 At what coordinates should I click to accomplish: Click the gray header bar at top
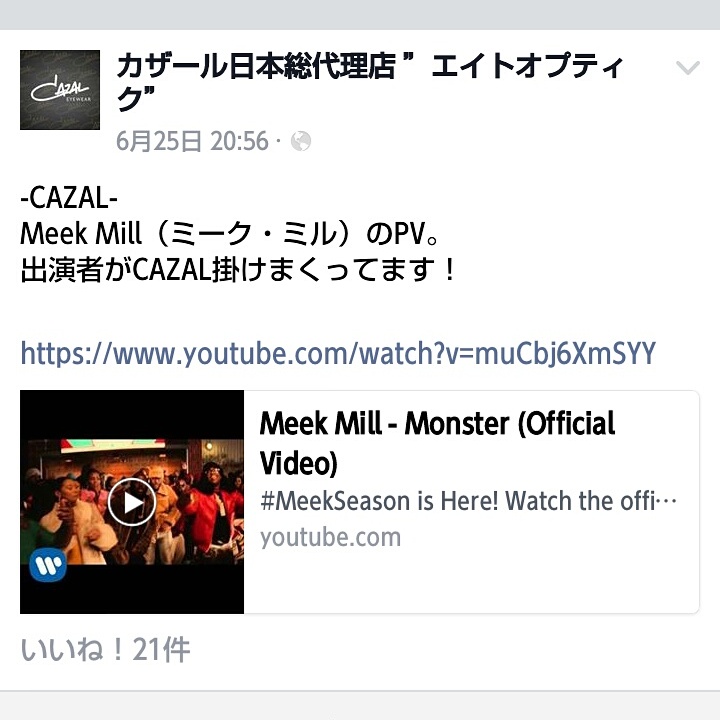(x=360, y=15)
